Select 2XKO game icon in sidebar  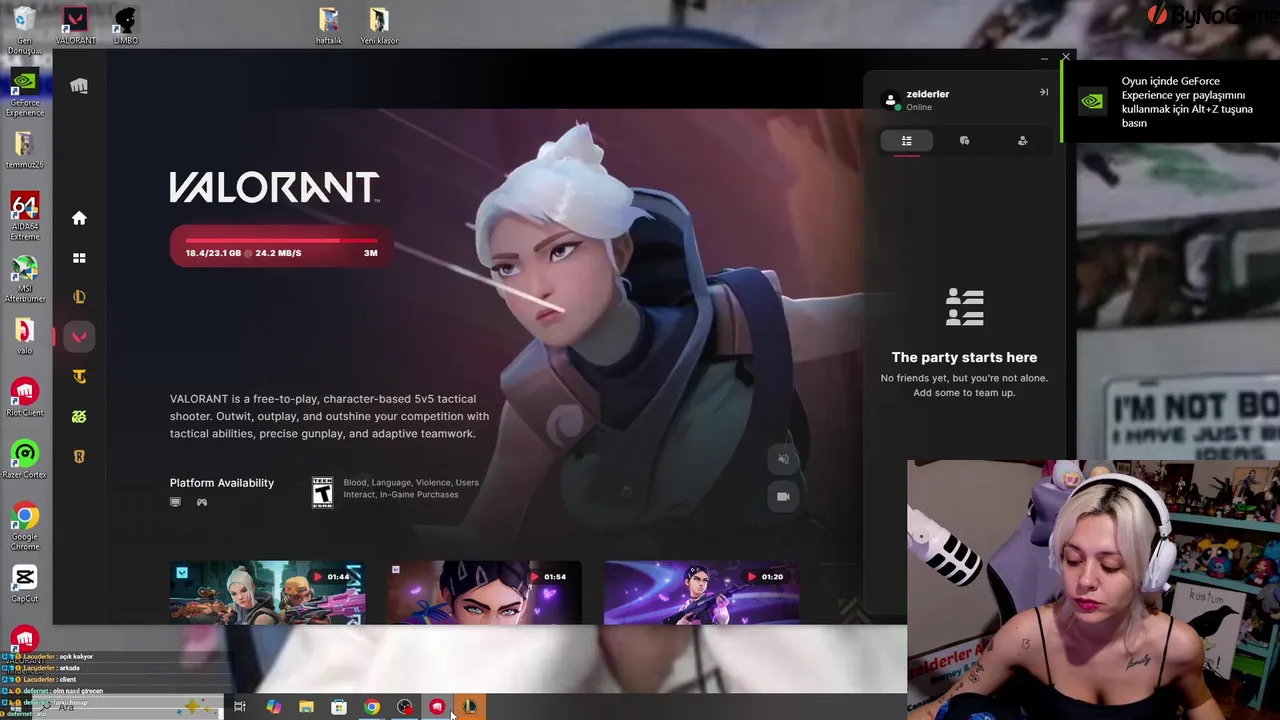click(79, 417)
